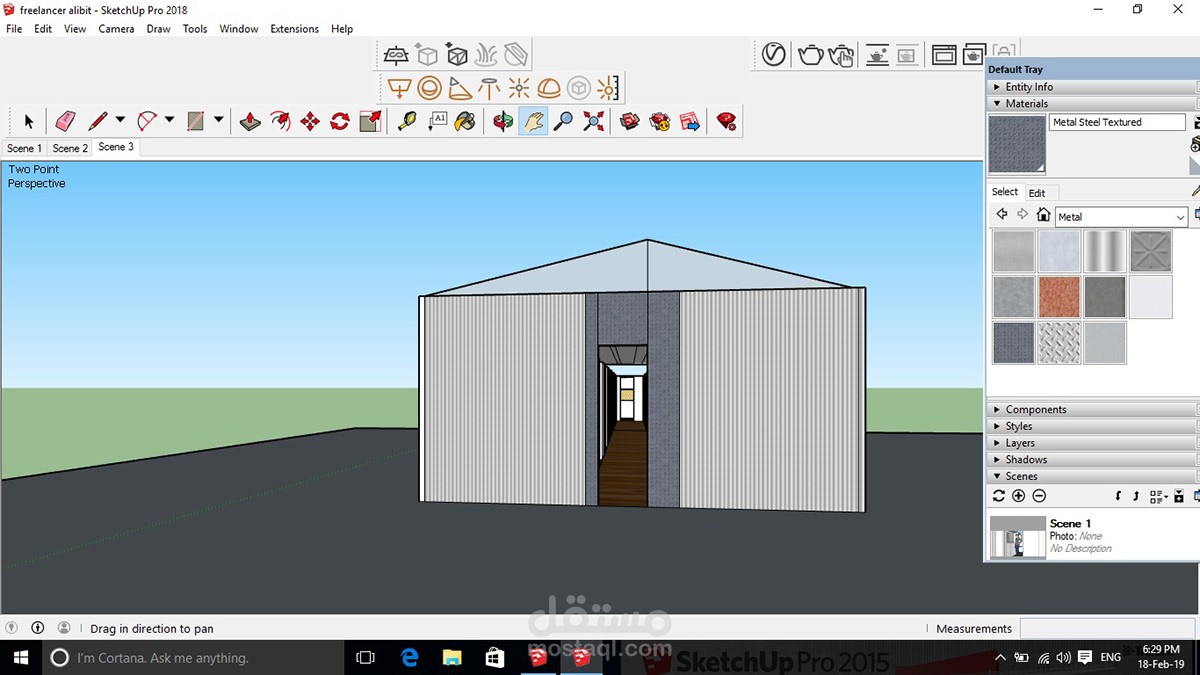
Task: Open the Rectangle tool dropdown arrow
Action: coord(218,120)
